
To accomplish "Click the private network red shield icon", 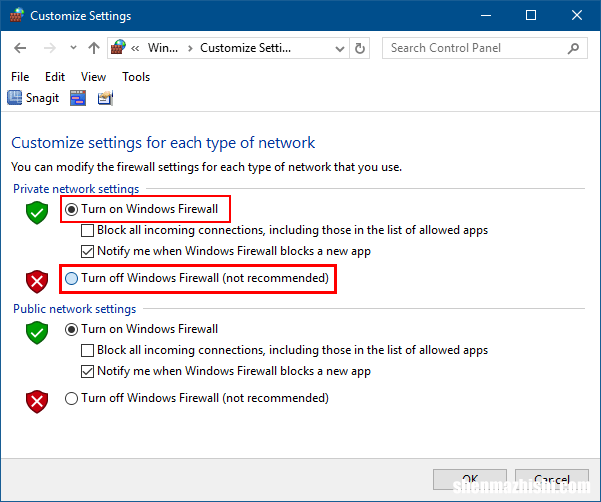I will 37,282.
